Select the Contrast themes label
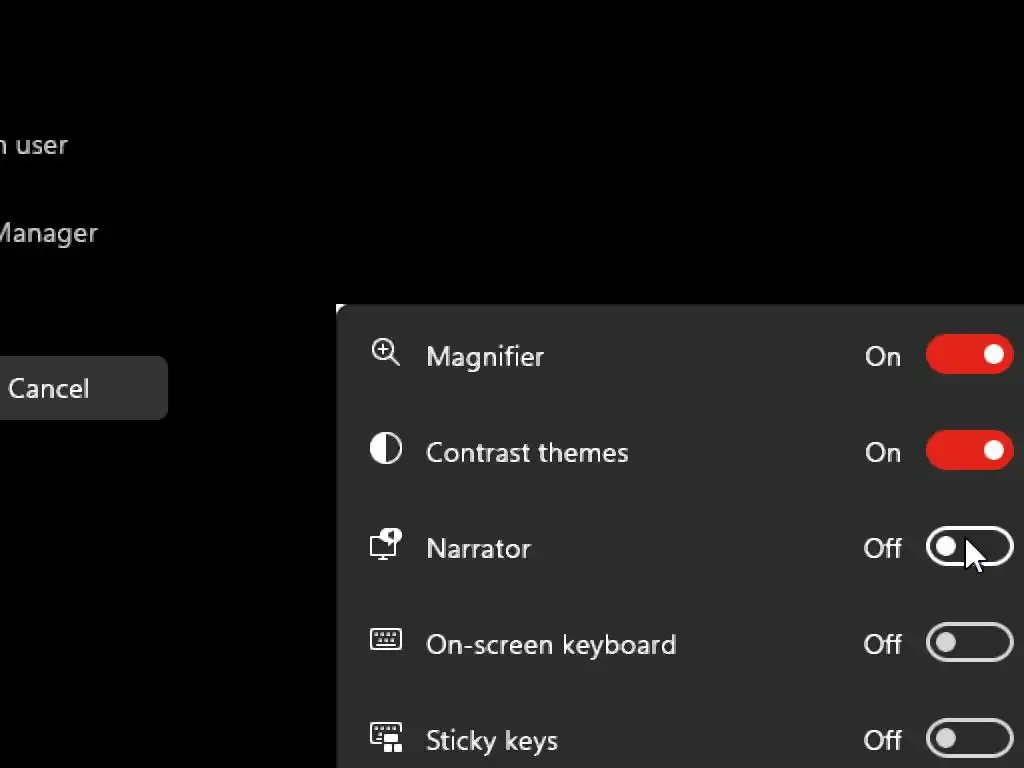Viewport: 1024px width, 768px height. click(527, 453)
